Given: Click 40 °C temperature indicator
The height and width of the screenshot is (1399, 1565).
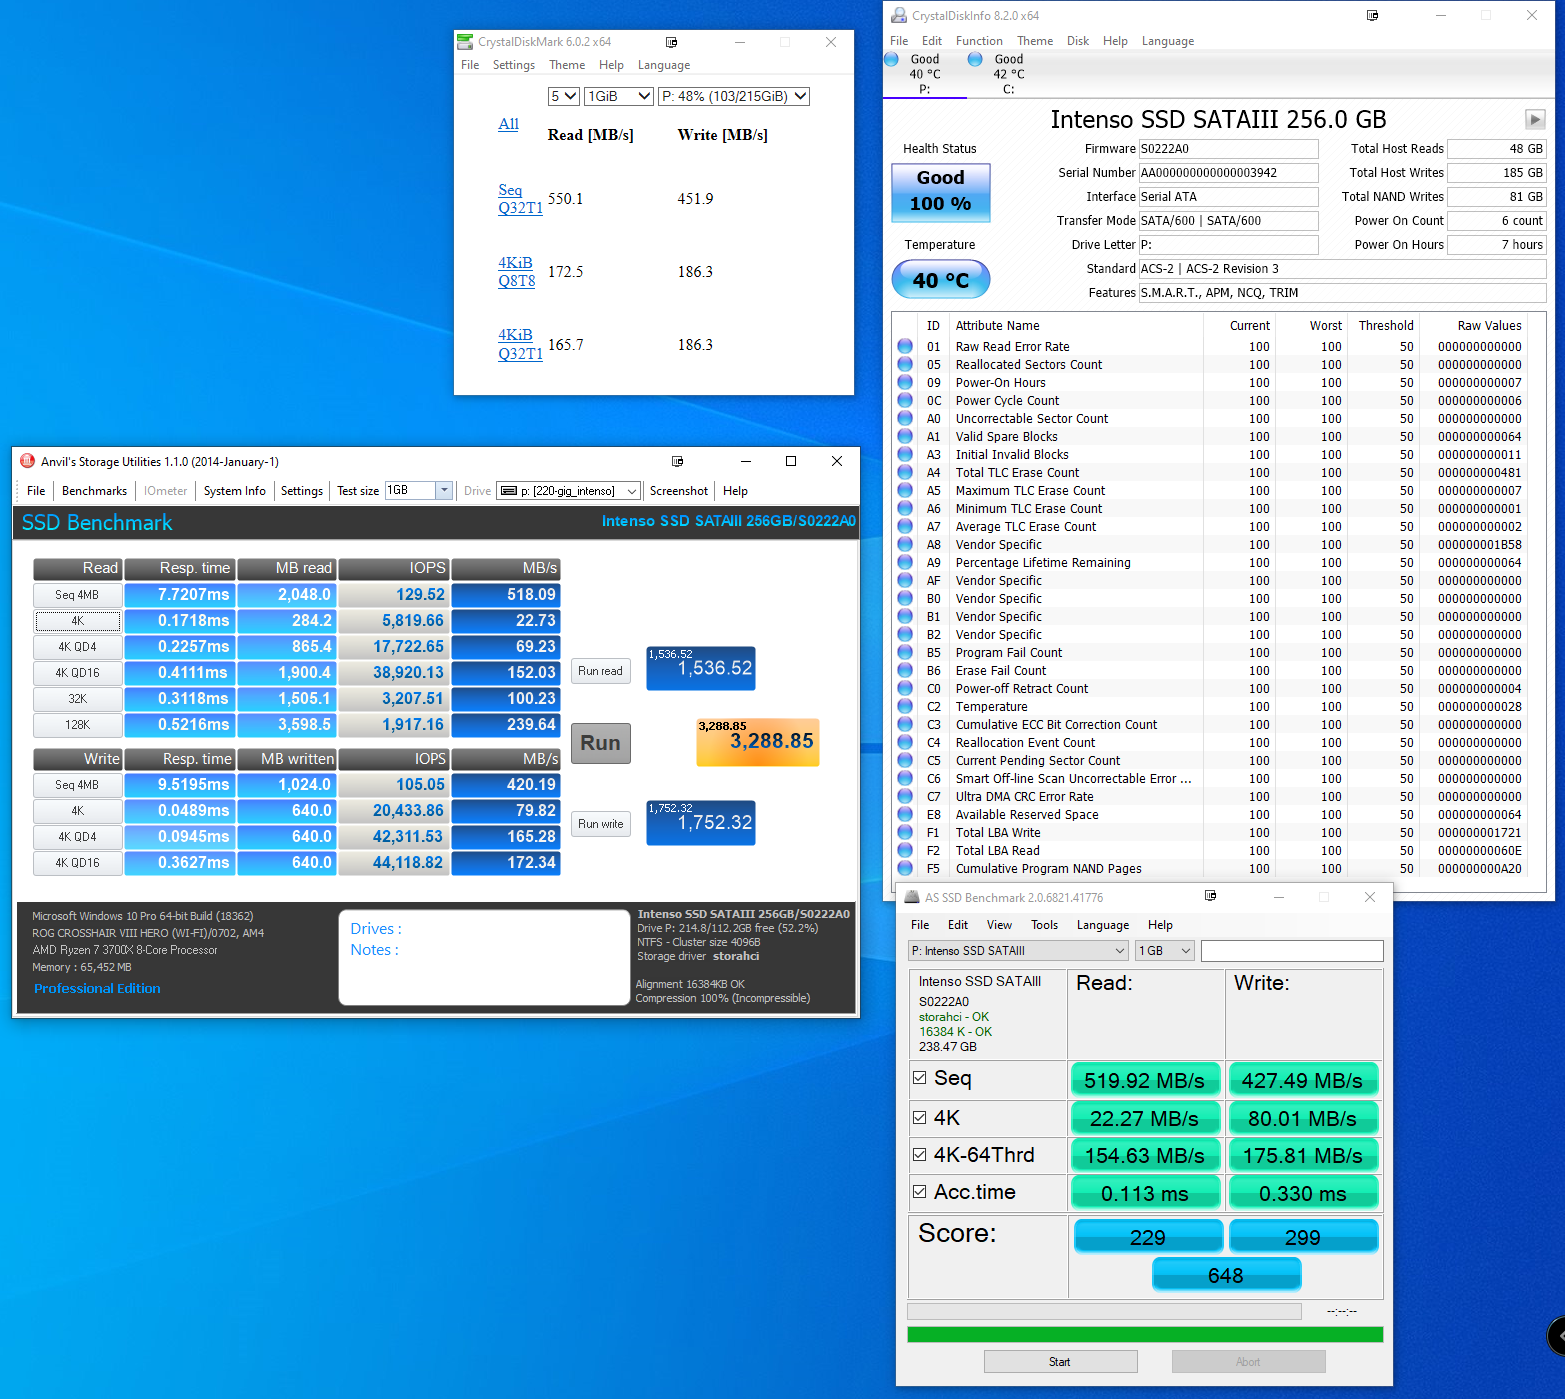Looking at the screenshot, I should point(940,279).
